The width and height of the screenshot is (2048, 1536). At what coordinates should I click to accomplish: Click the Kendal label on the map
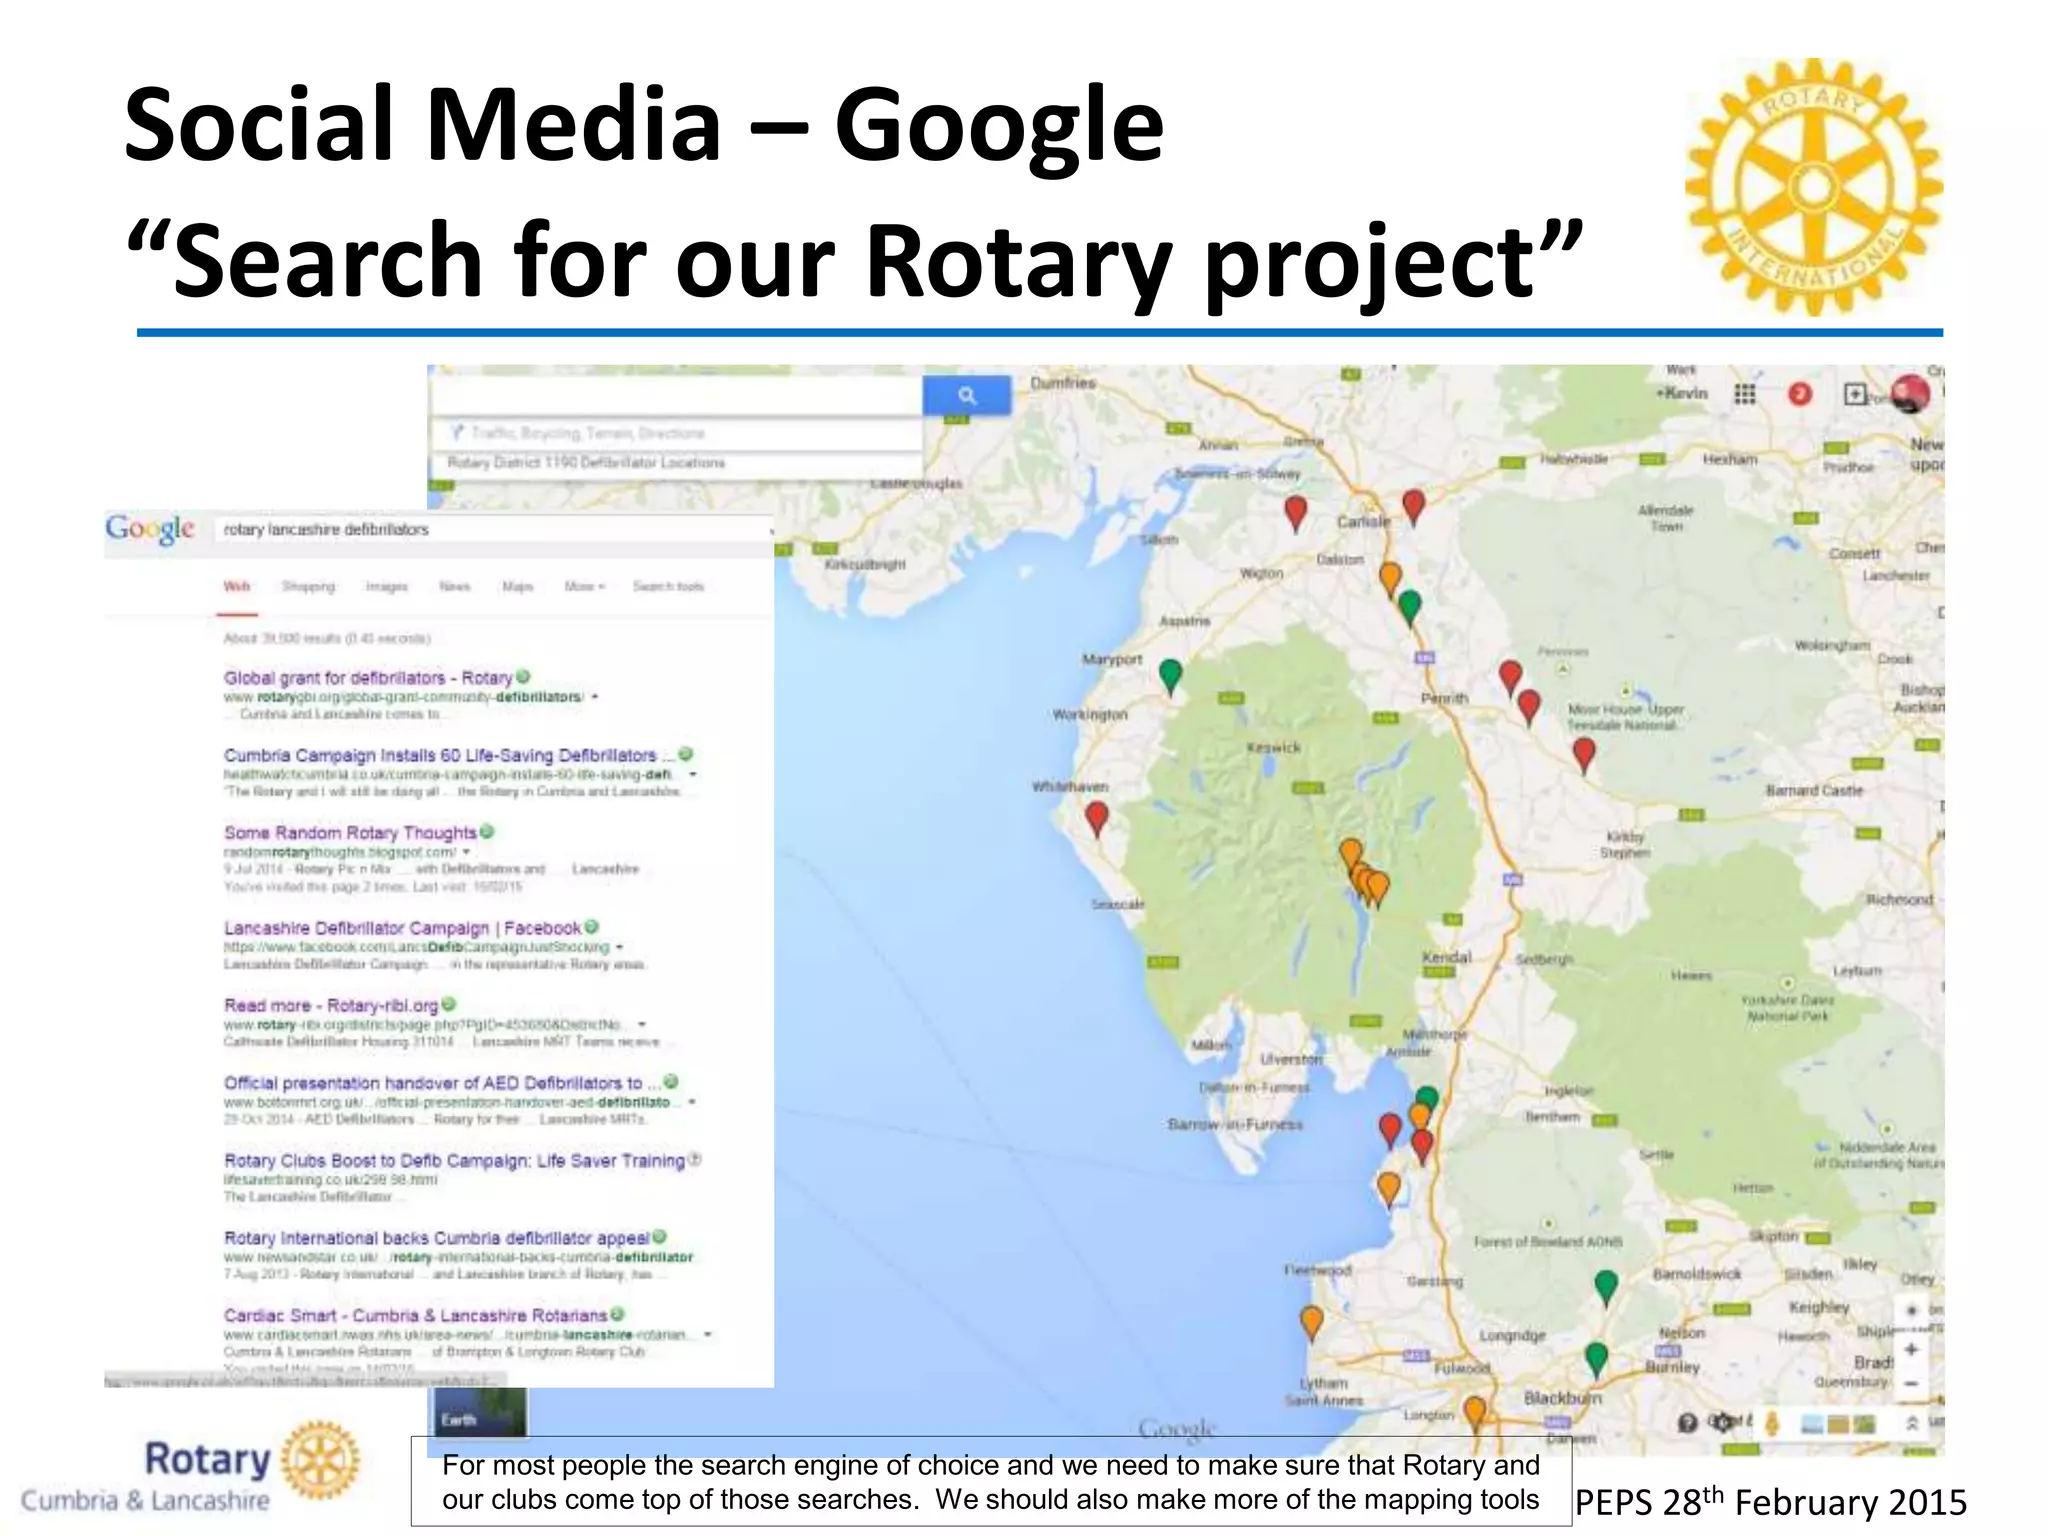(x=1446, y=957)
